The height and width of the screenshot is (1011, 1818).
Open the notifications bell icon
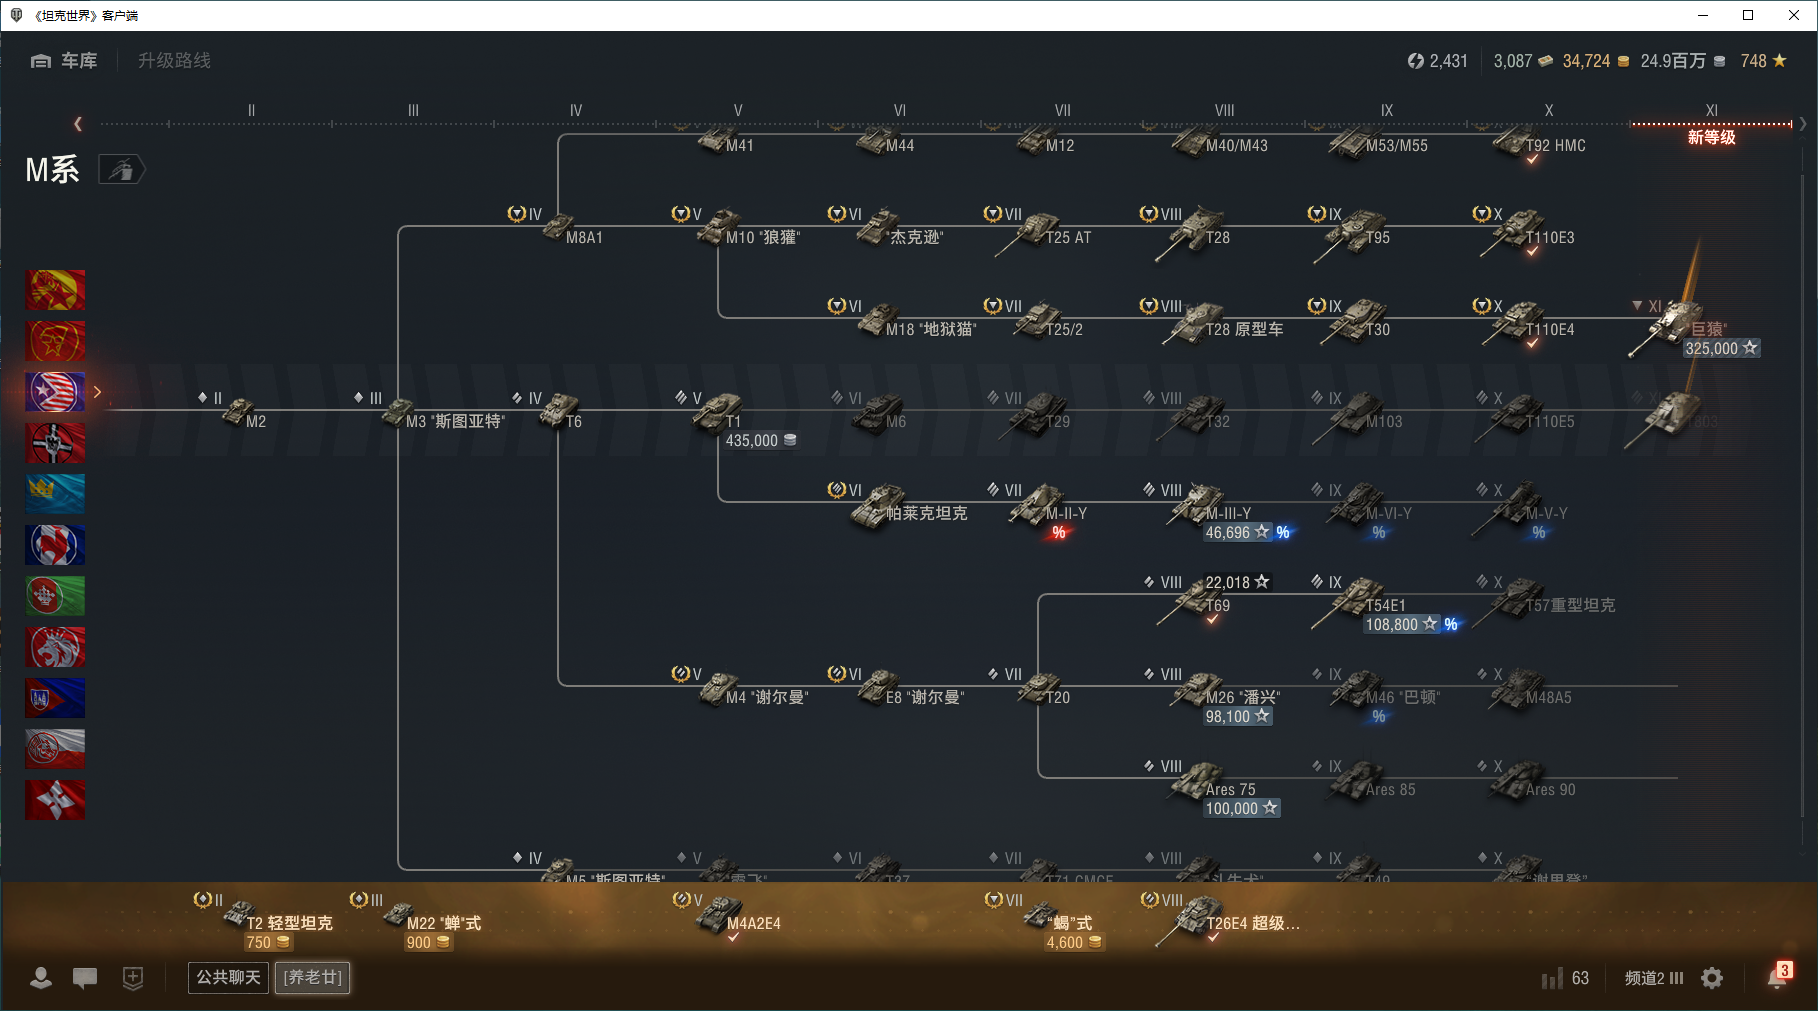[x=1778, y=977]
